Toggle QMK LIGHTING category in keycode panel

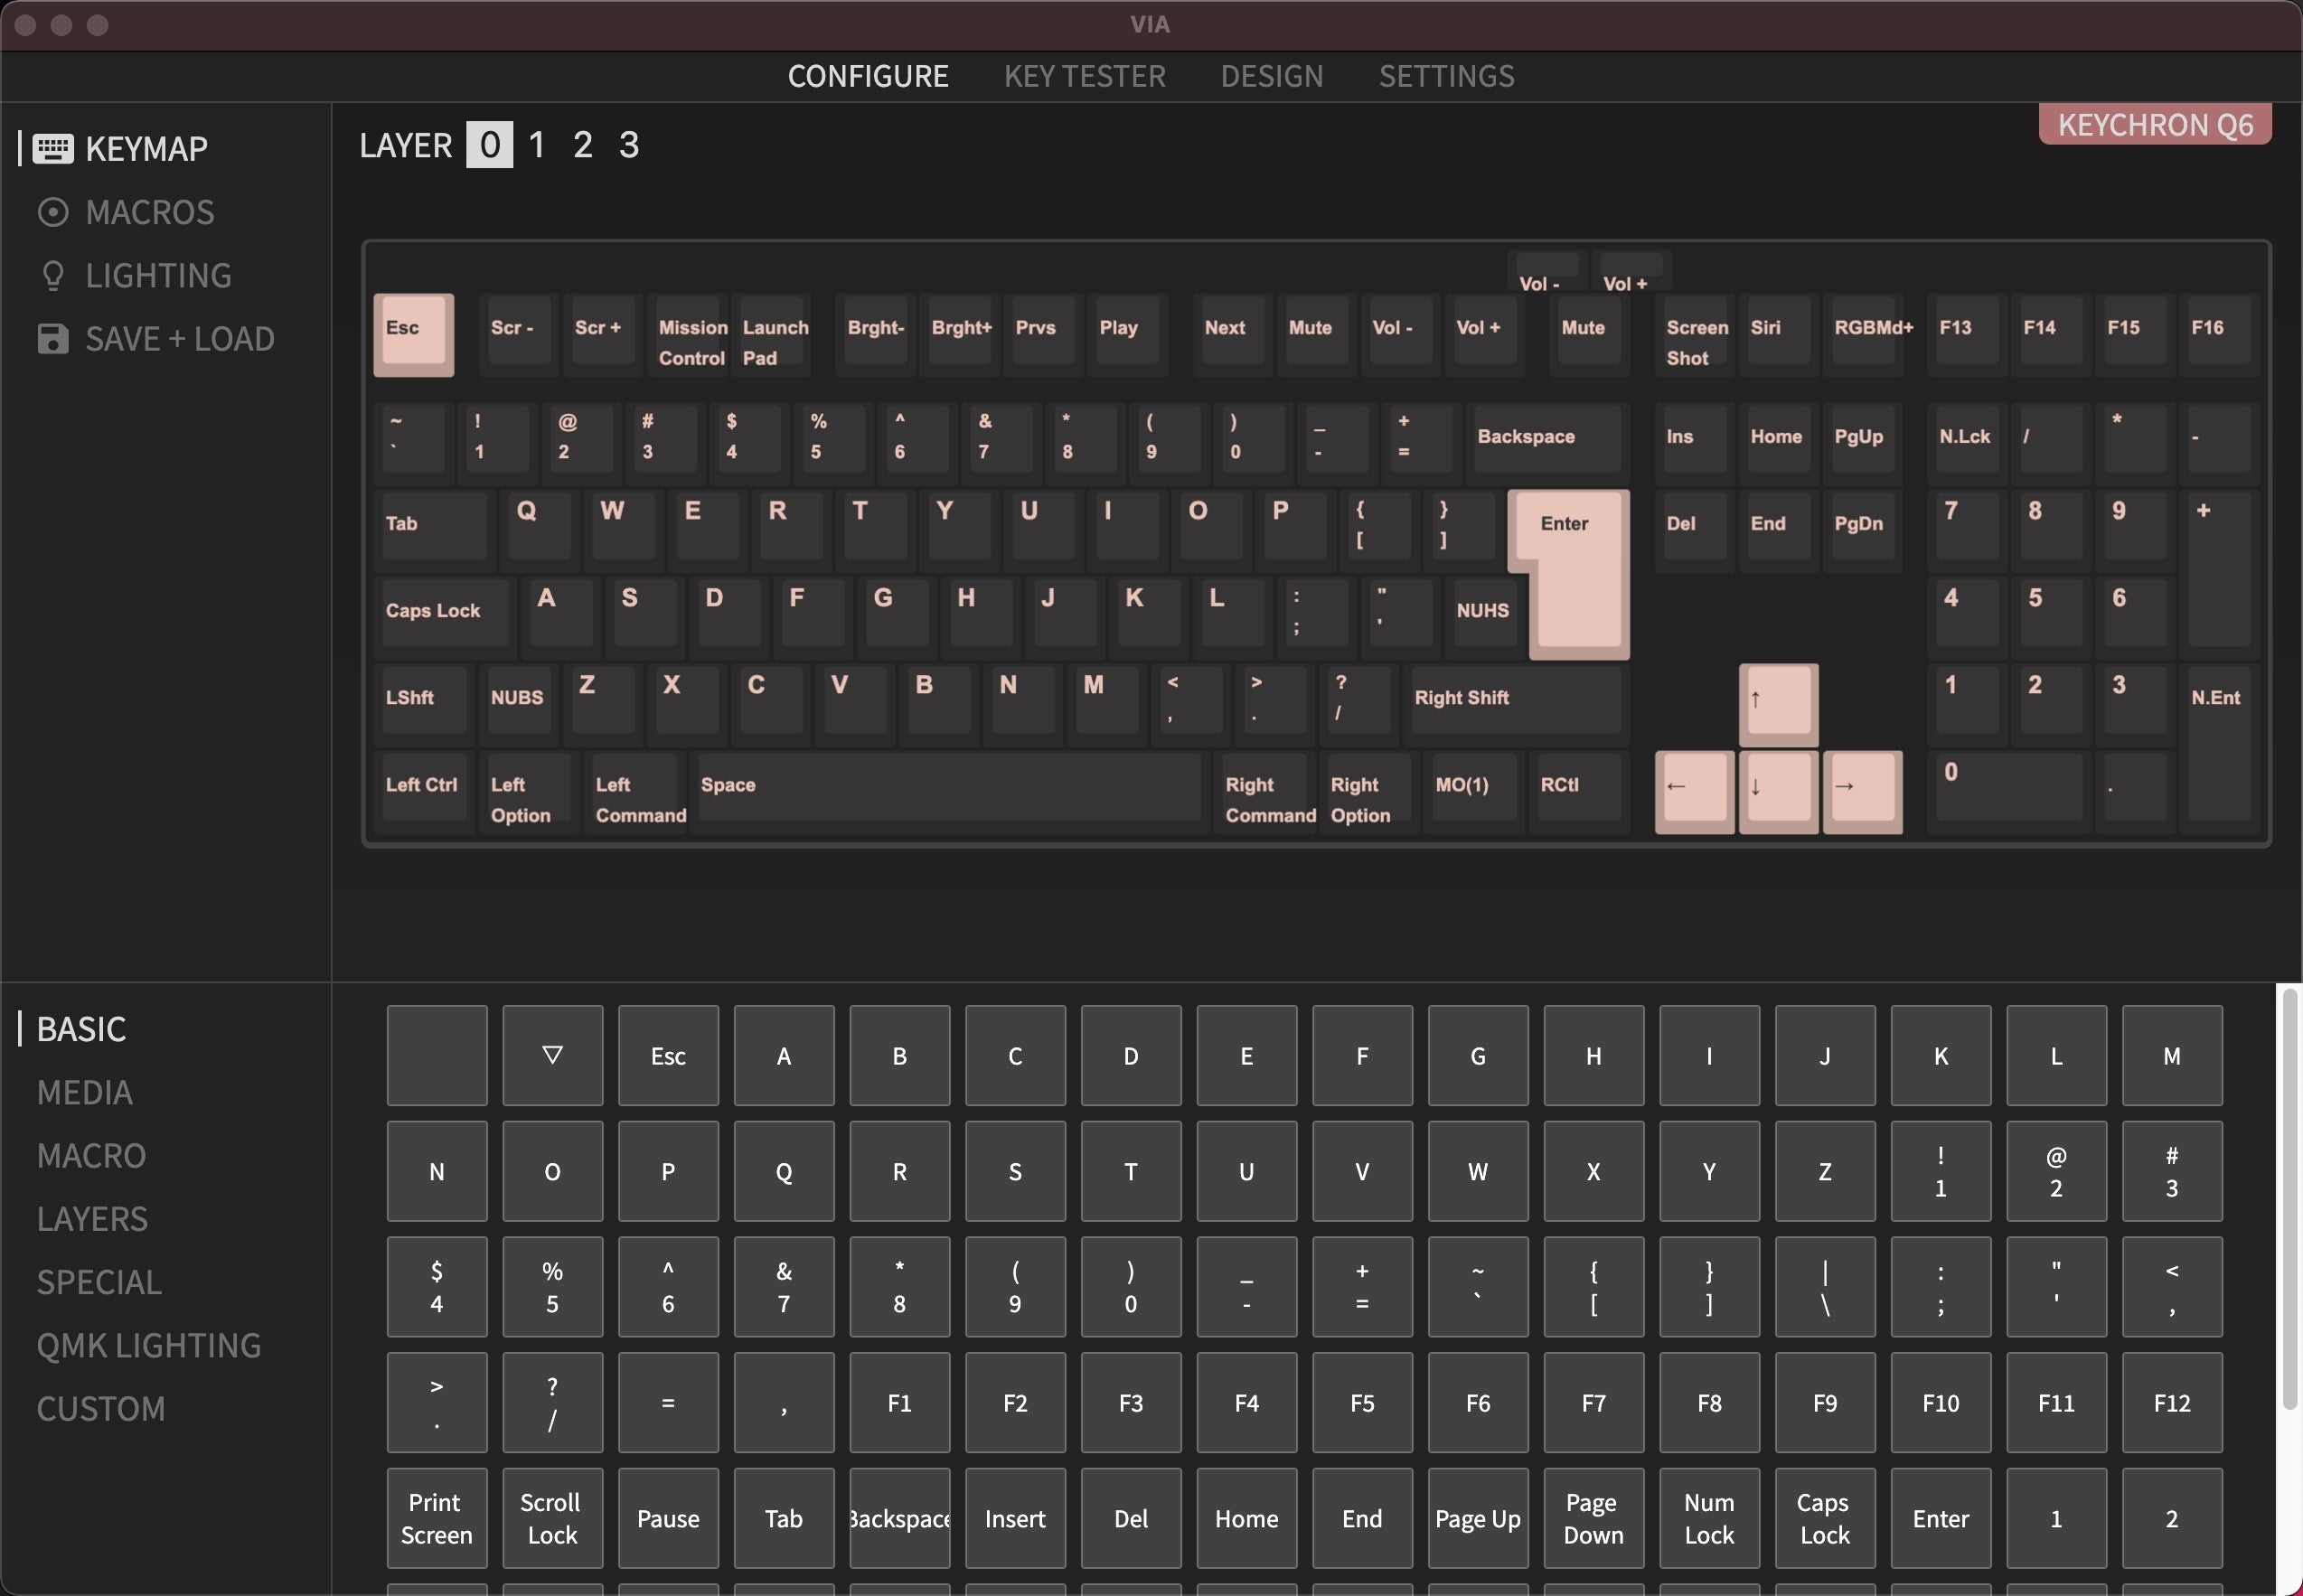click(x=147, y=1344)
